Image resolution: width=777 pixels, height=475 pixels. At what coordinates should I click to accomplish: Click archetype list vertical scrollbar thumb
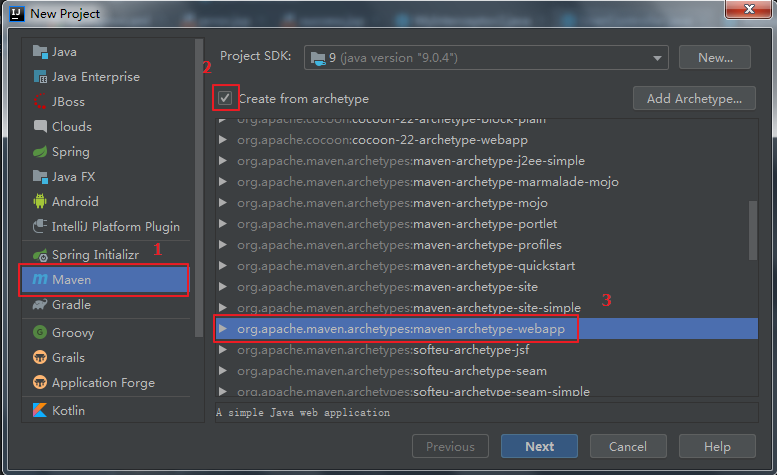753,230
